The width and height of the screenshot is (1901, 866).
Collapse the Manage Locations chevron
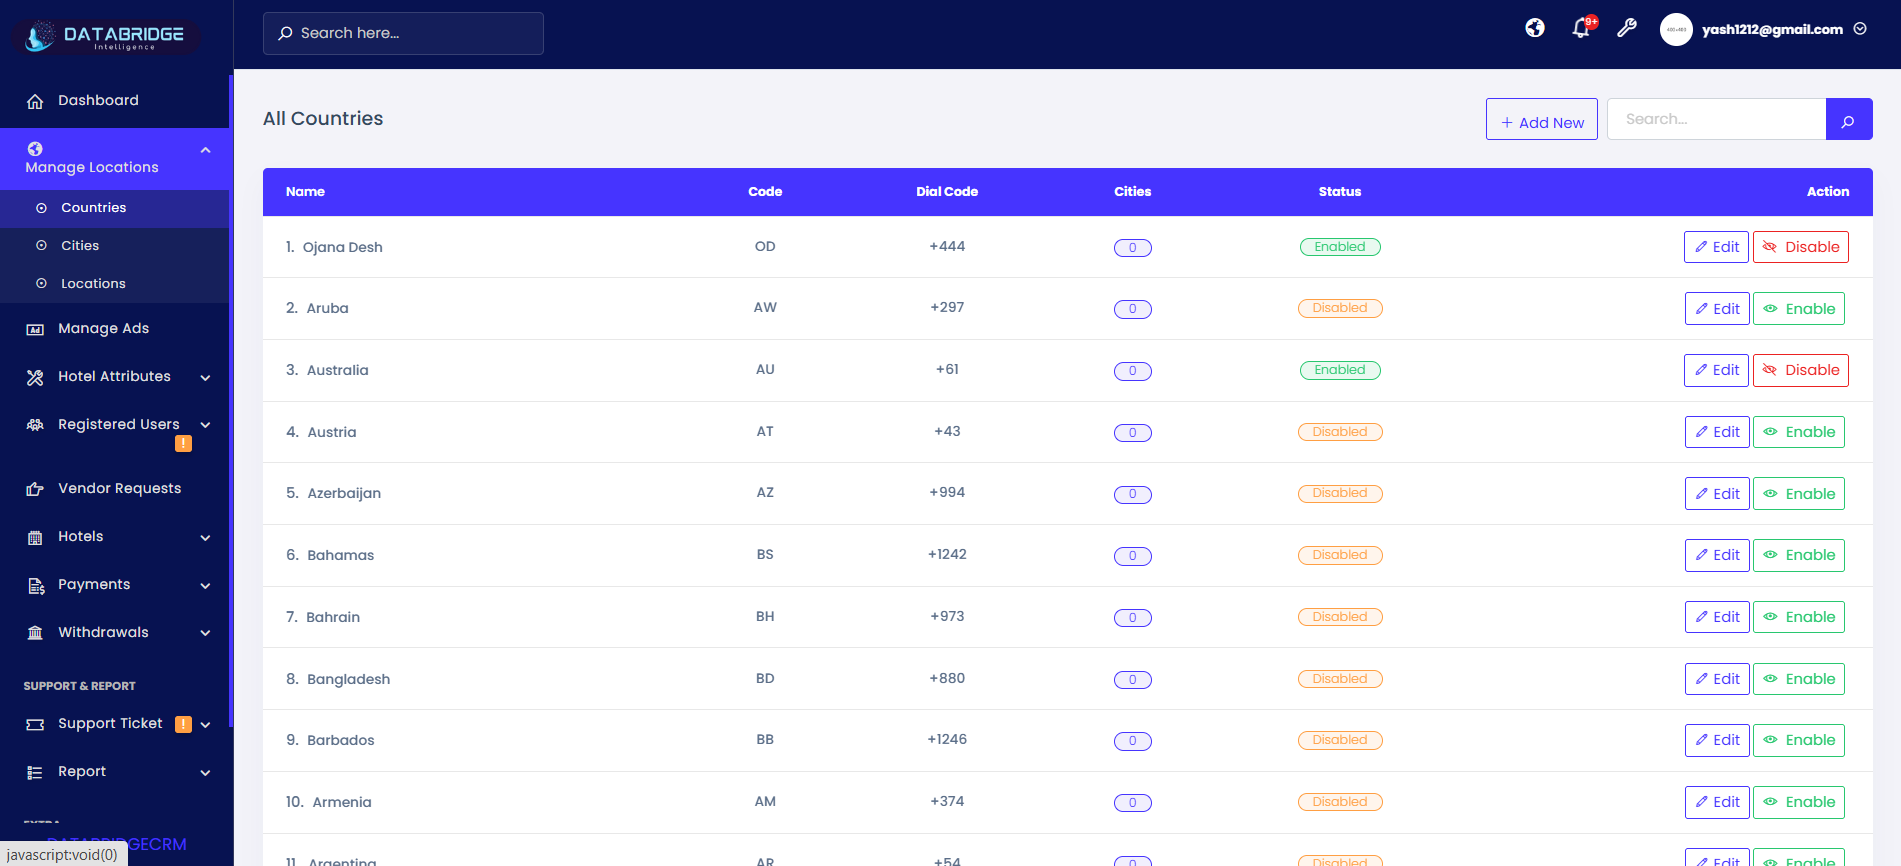pyautogui.click(x=205, y=150)
